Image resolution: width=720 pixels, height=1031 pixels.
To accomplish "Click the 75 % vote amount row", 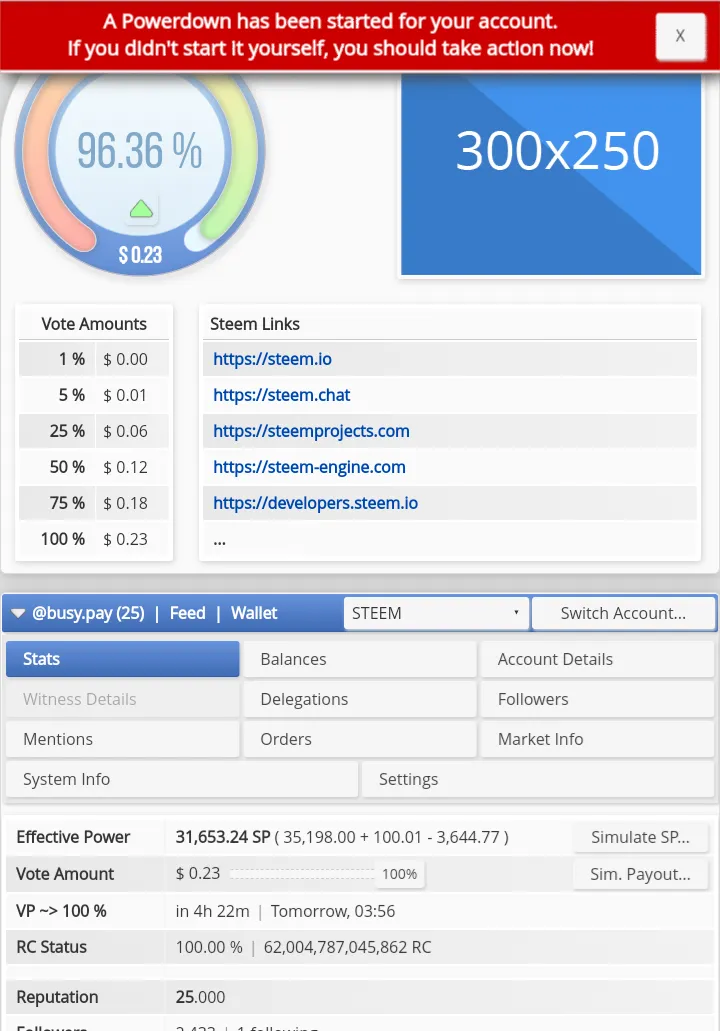I will (94, 504).
